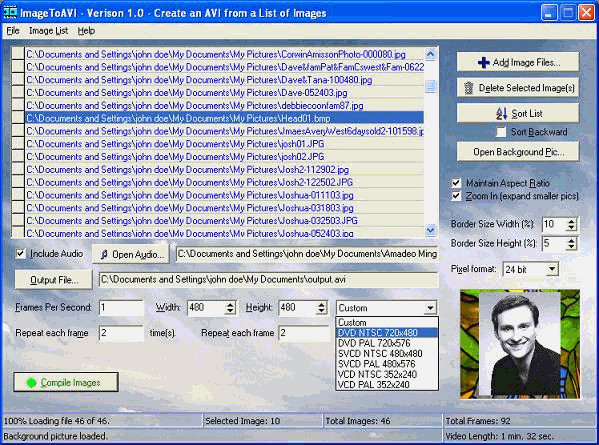Click the blue plus Add Image icon
The height and width of the screenshot is (445, 599).
pyautogui.click(x=484, y=62)
